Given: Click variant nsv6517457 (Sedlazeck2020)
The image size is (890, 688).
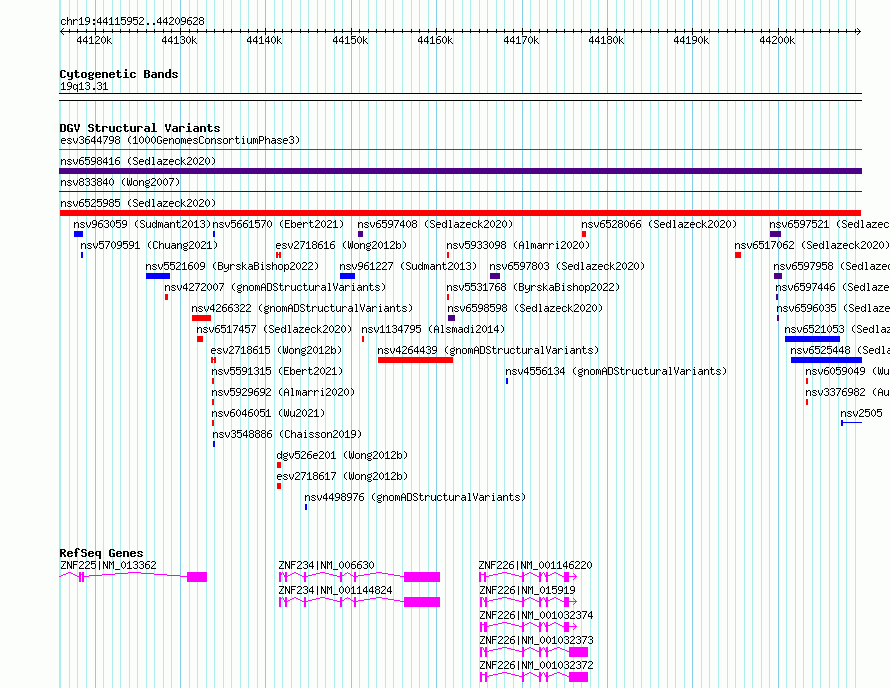Looking at the screenshot, I should tap(274, 329).
